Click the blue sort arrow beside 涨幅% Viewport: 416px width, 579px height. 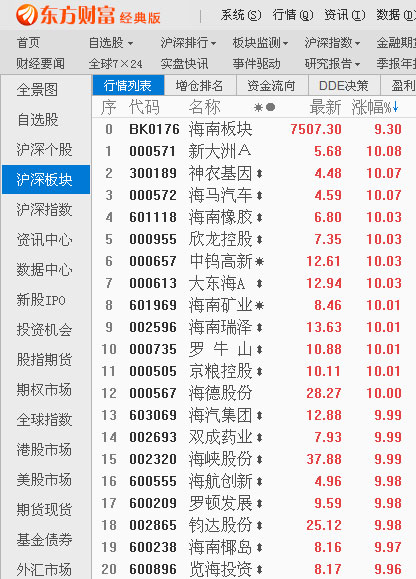tap(395, 107)
